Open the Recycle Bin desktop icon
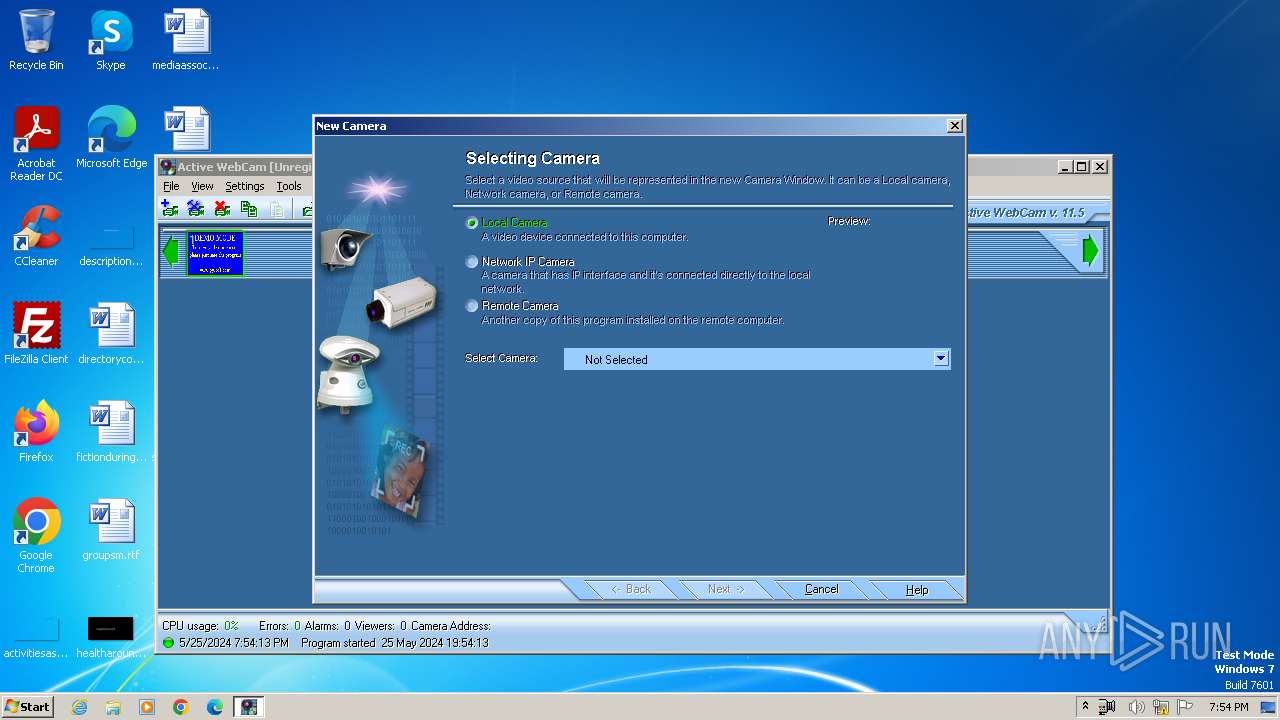 click(36, 40)
